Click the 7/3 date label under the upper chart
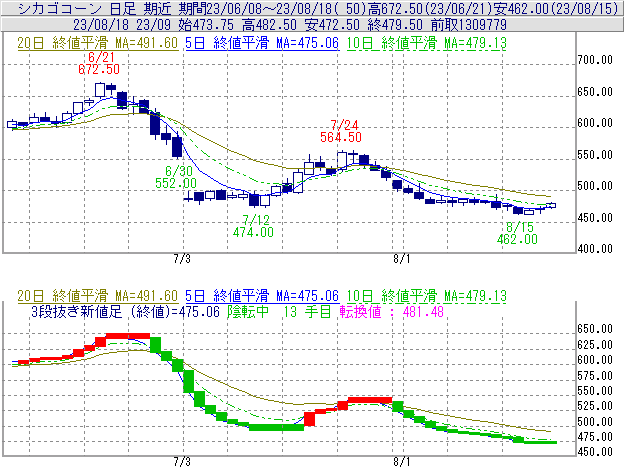Screen dimensions: 624x475 click(x=182, y=259)
